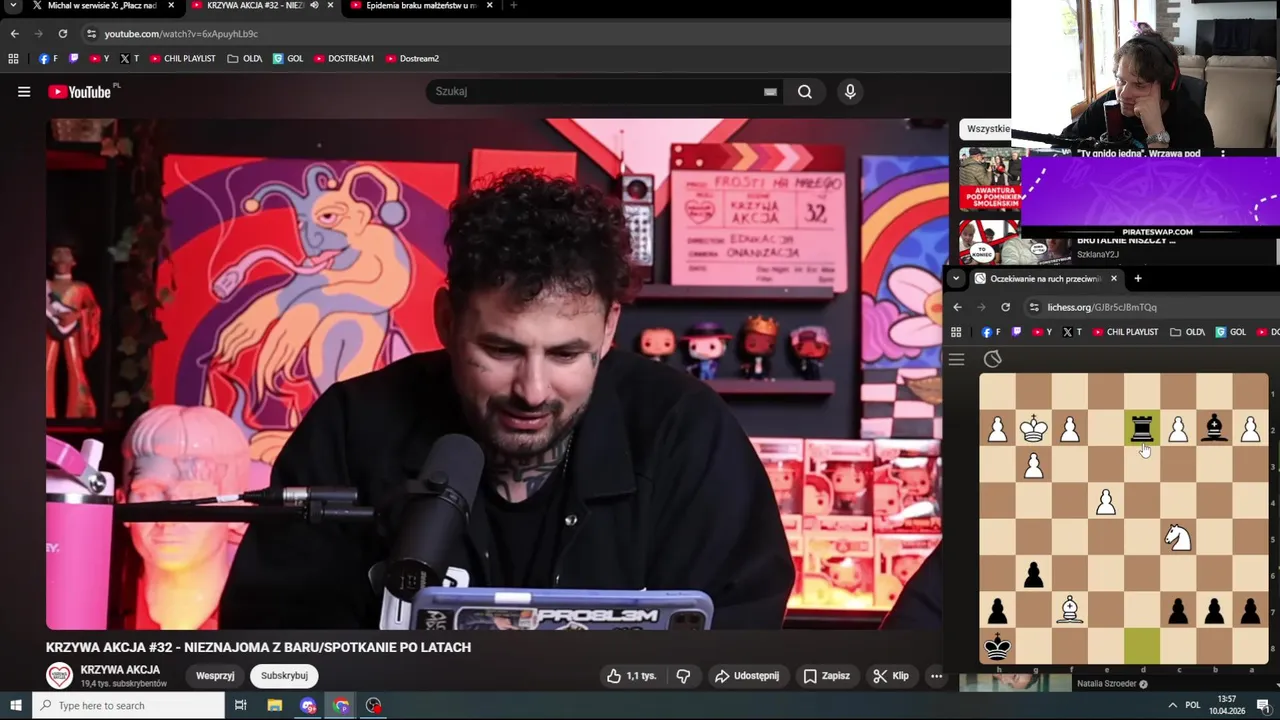
Task: Show hidden system tray icons
Action: 1172,706
